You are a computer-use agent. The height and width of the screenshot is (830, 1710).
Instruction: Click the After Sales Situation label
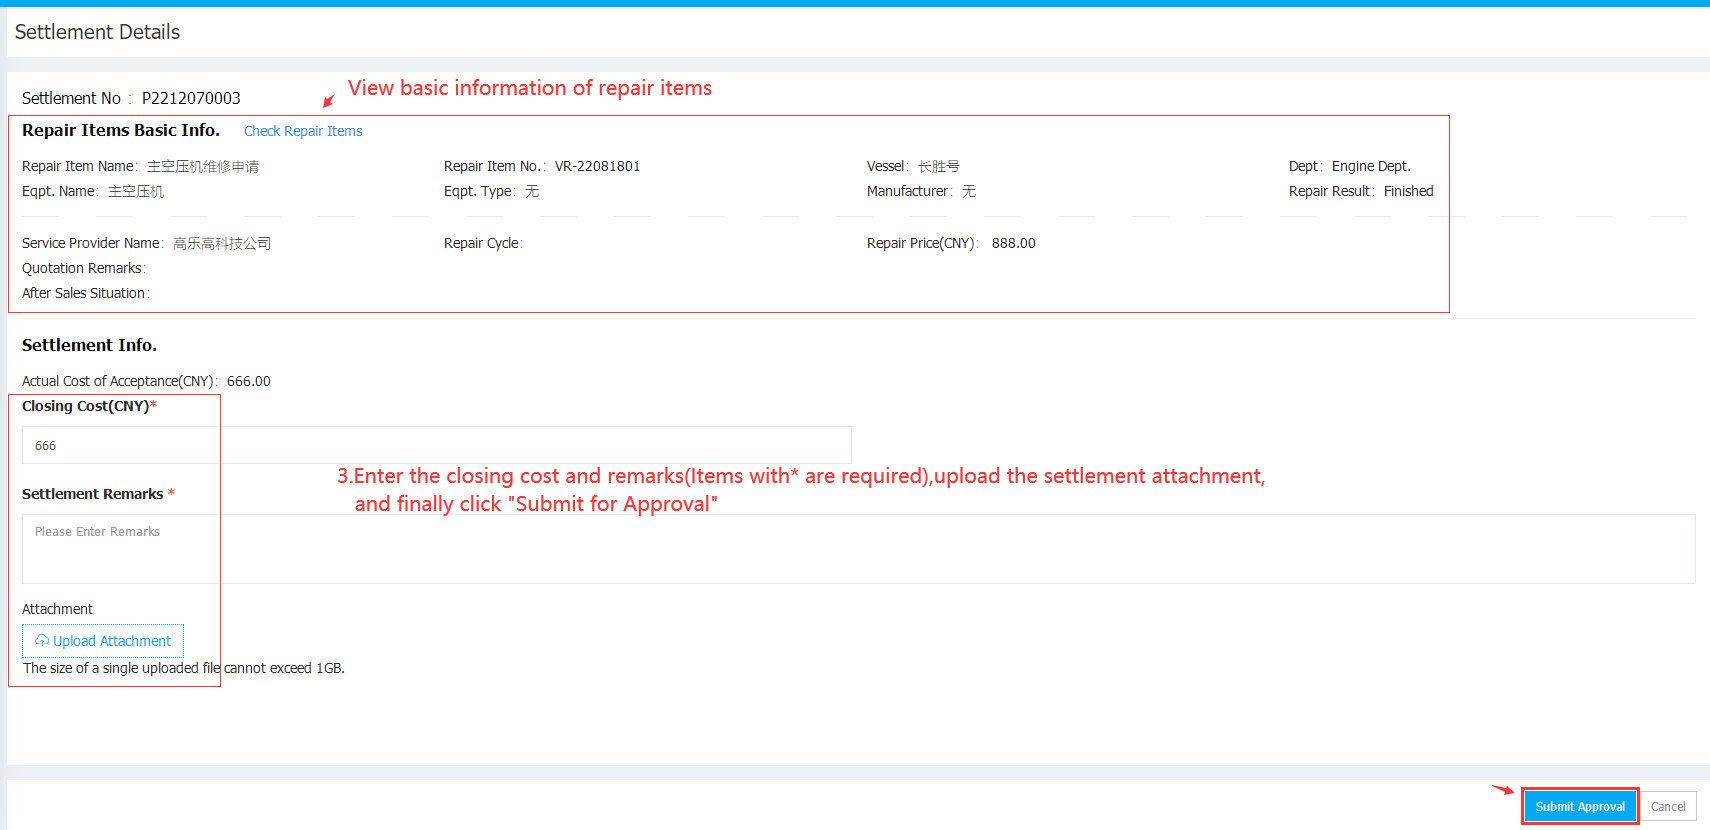85,293
